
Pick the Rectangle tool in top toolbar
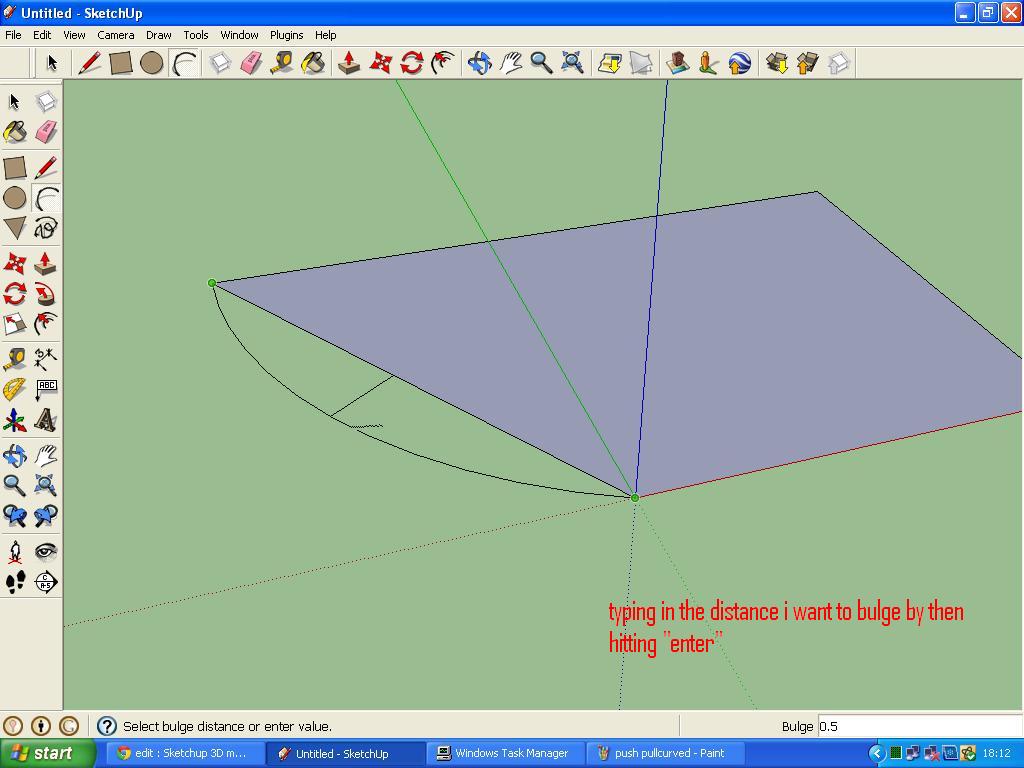(121, 63)
